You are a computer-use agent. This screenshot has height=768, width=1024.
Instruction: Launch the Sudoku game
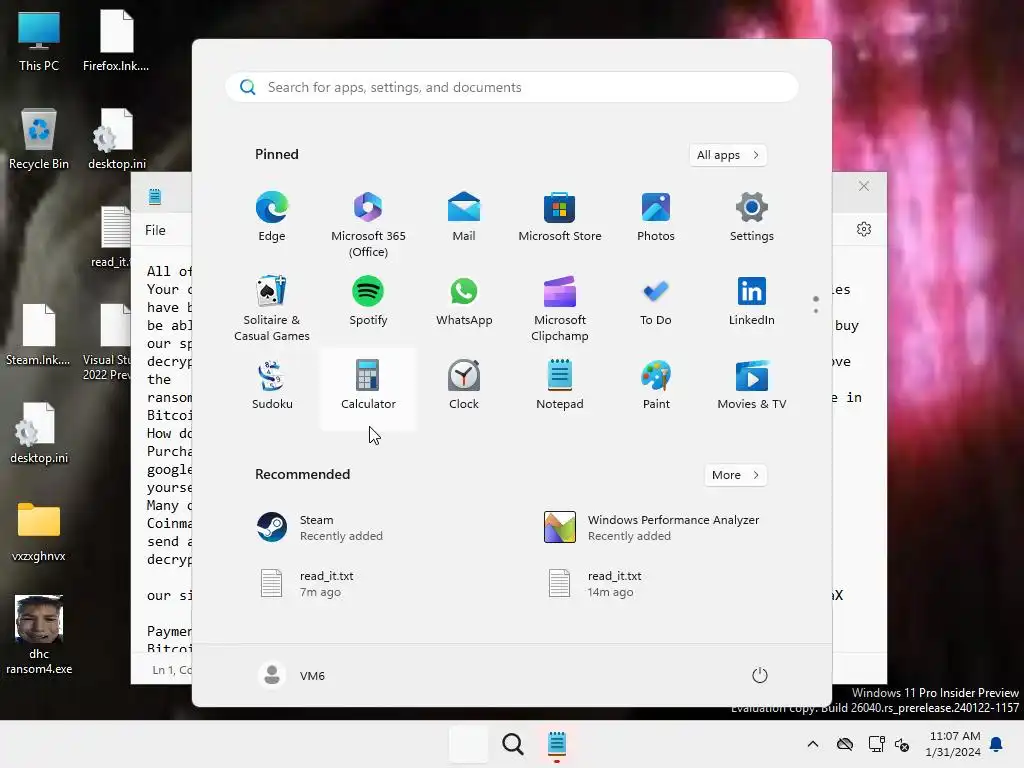coord(272,386)
